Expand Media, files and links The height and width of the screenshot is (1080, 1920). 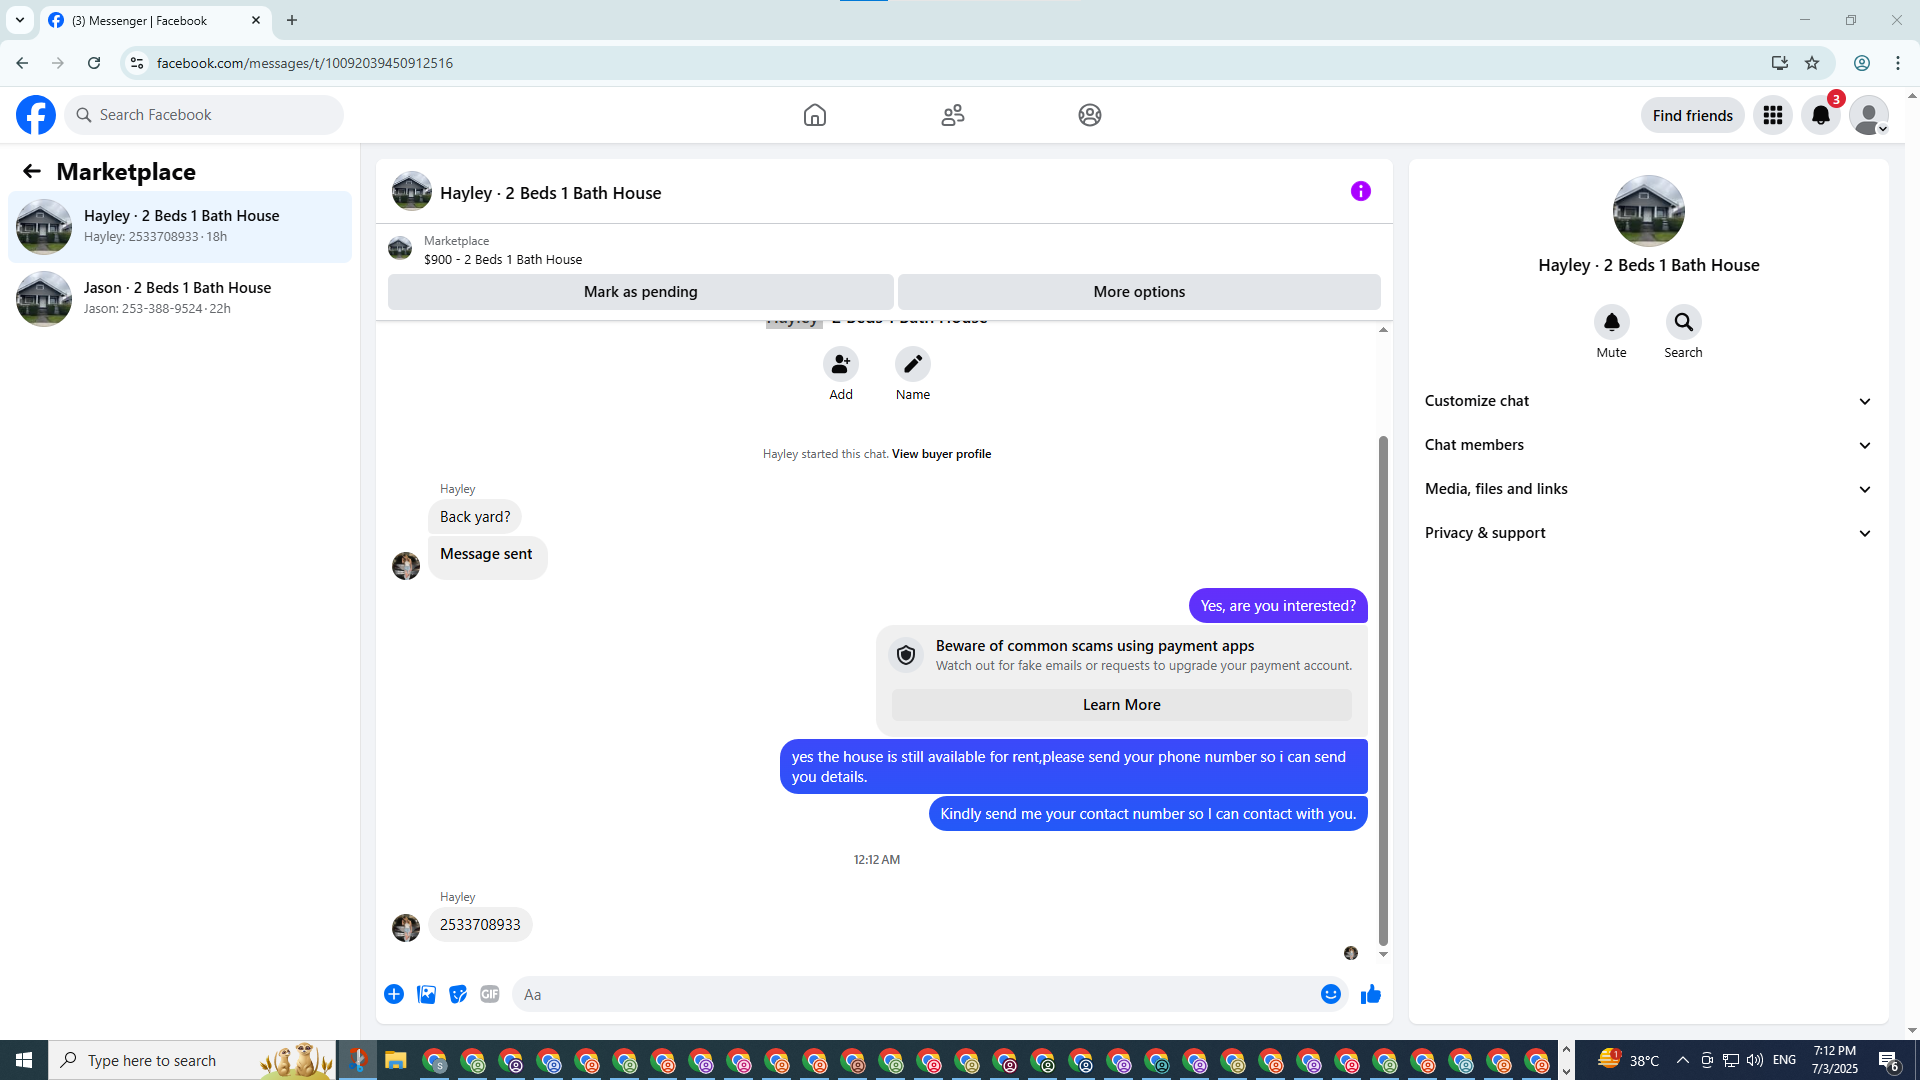[1648, 489]
